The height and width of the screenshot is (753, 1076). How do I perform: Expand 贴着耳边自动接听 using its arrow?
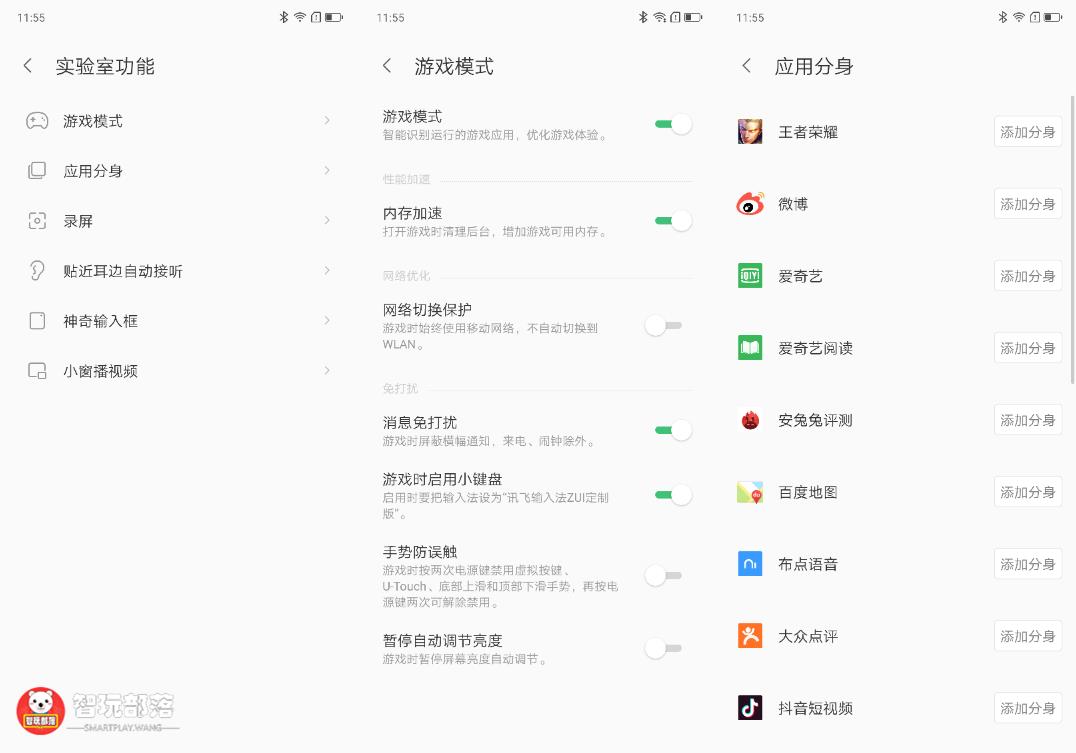(328, 271)
